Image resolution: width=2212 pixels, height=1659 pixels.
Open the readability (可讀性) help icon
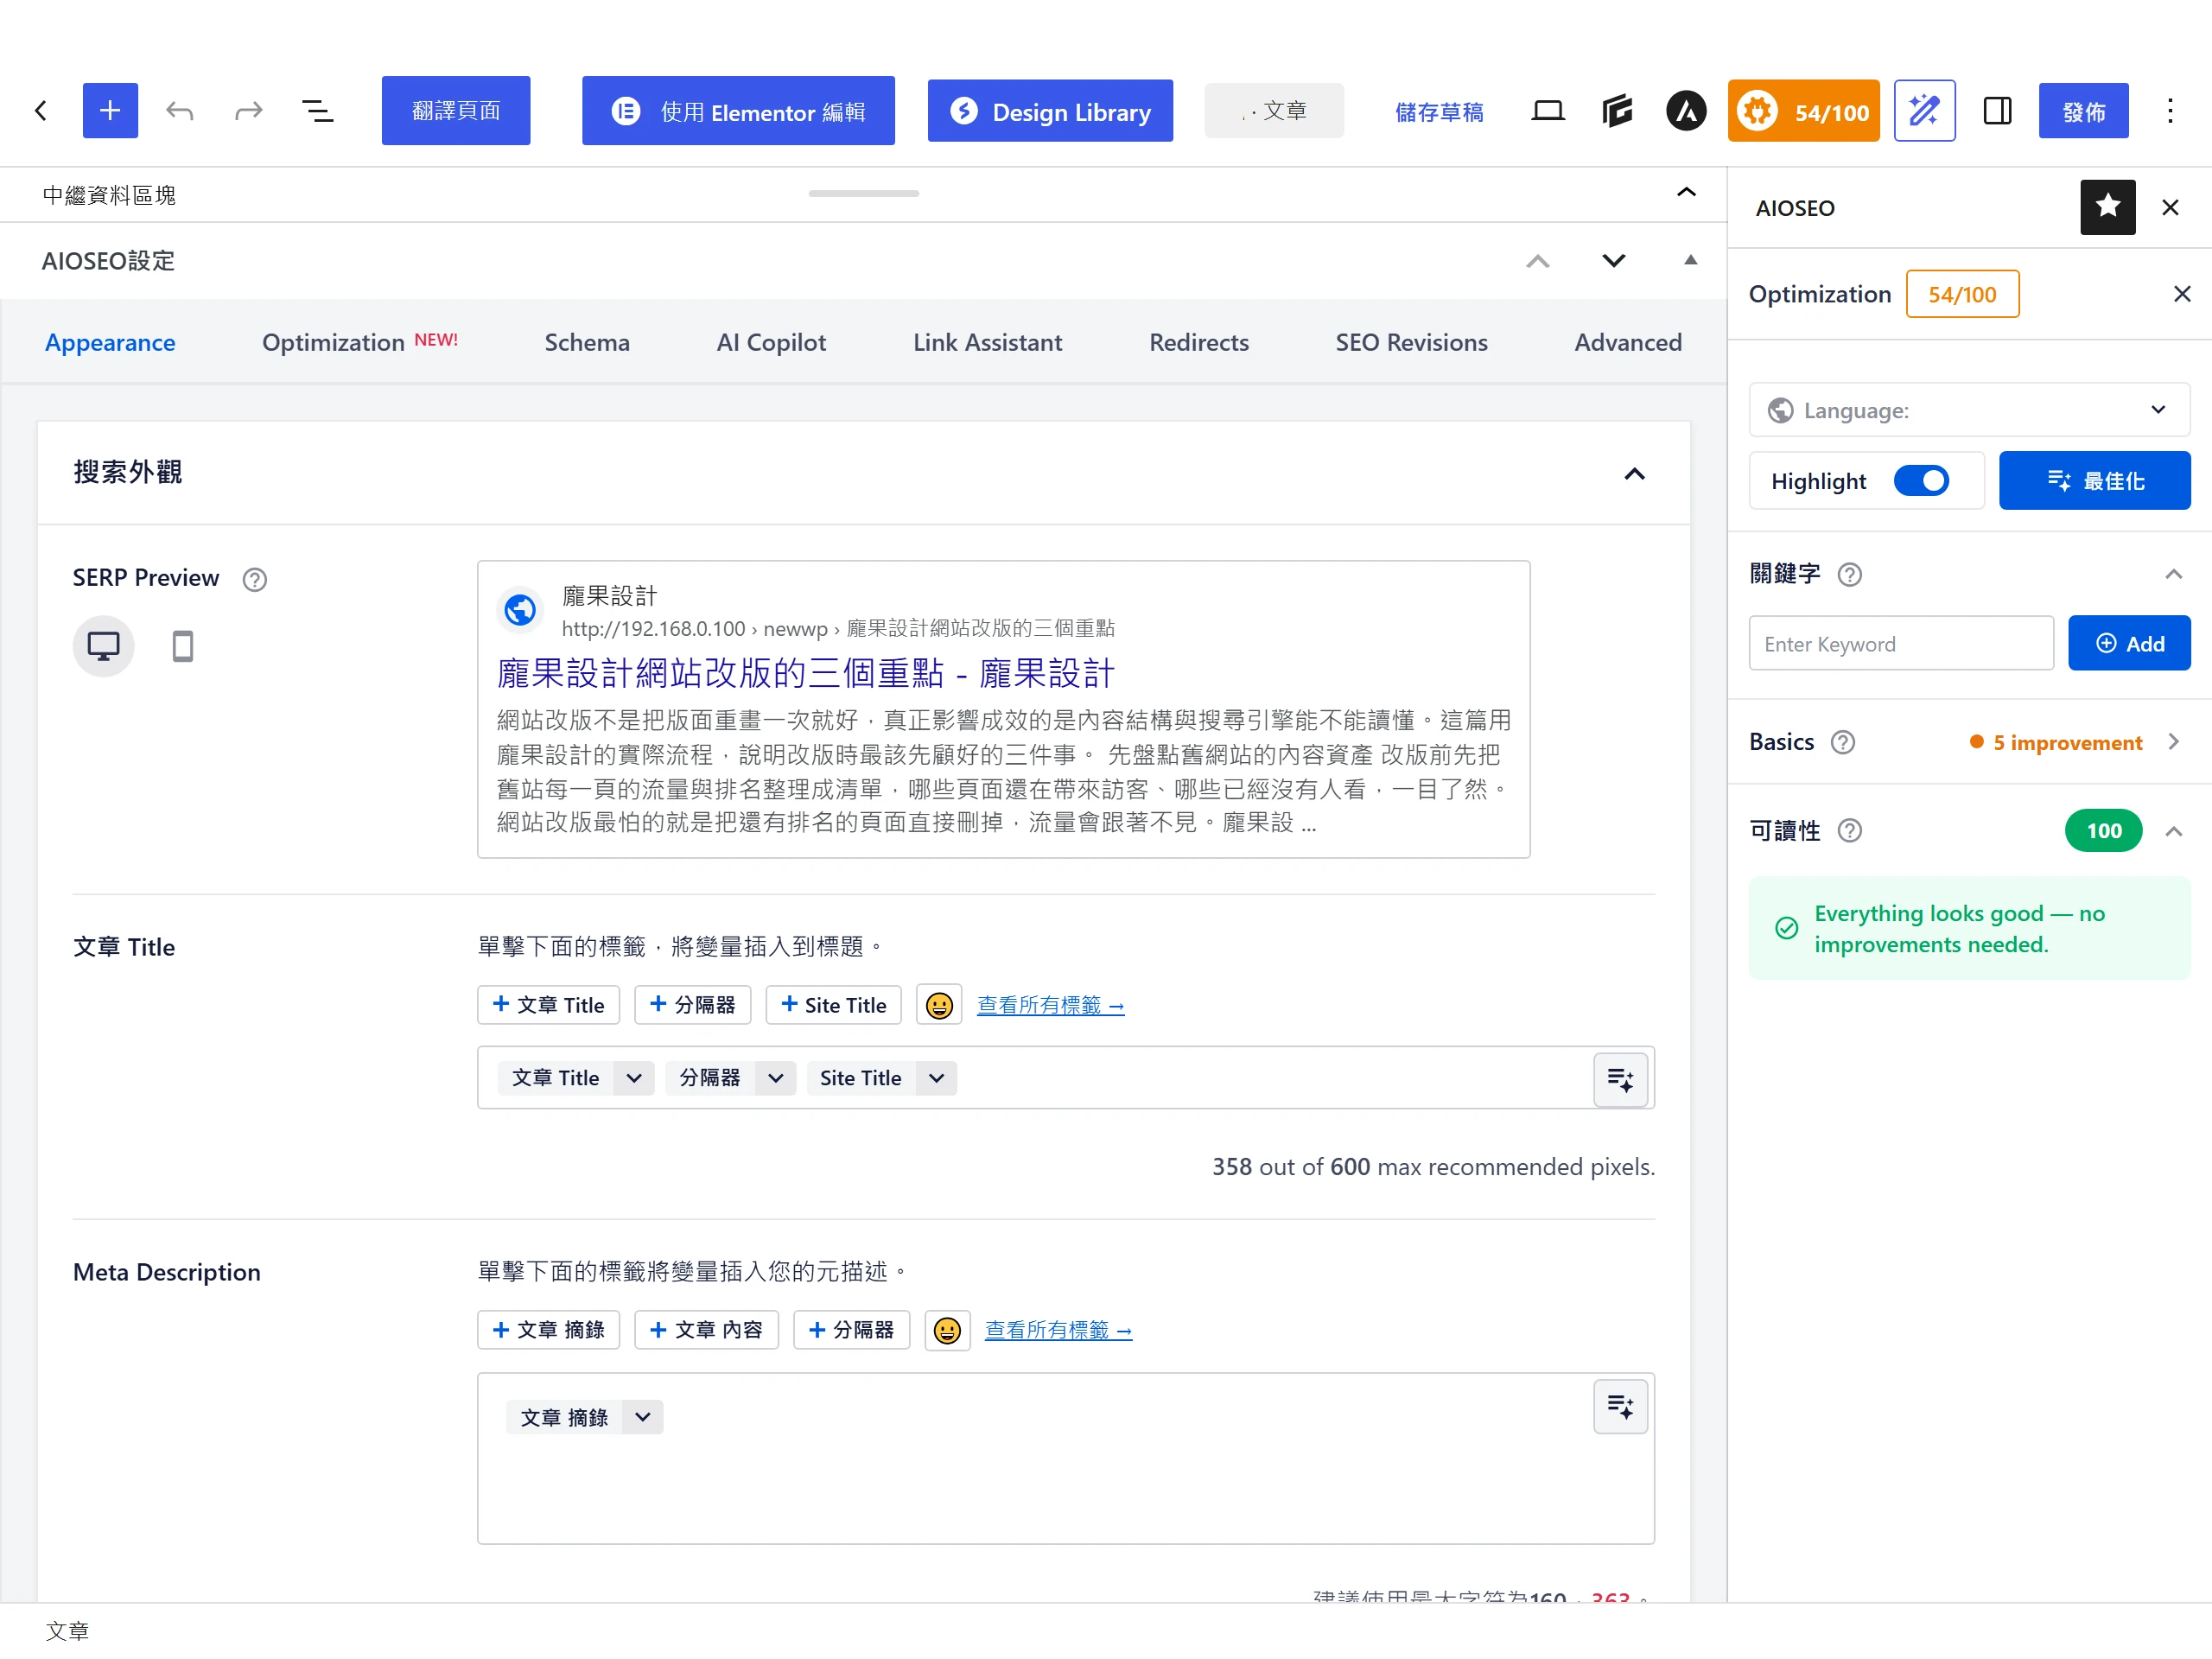click(x=1850, y=830)
